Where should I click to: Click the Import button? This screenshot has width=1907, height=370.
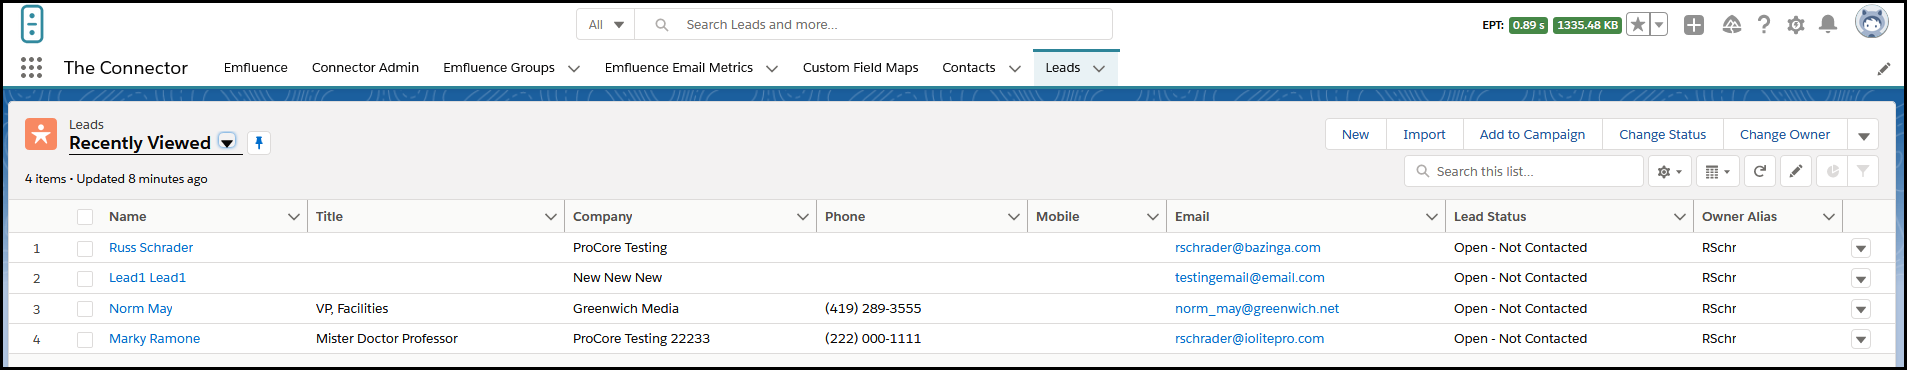click(x=1424, y=135)
